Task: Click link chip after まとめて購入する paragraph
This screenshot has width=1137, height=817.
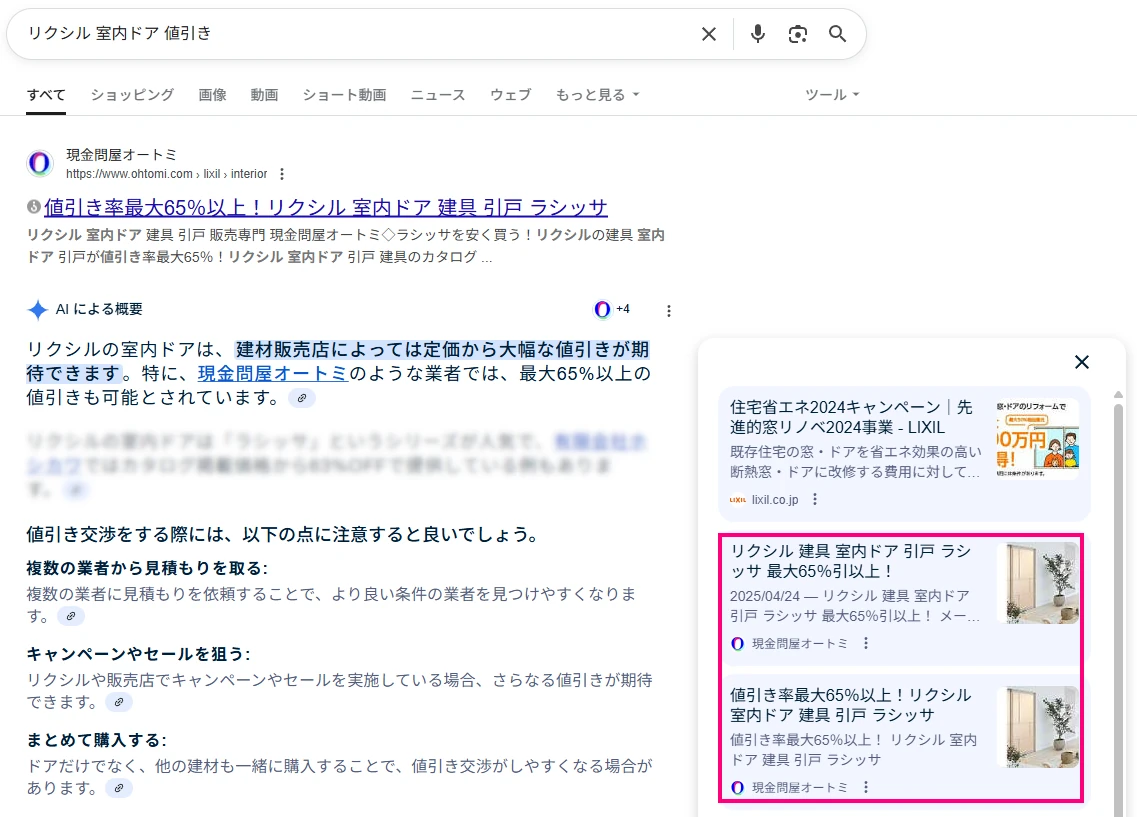Action: [119, 788]
